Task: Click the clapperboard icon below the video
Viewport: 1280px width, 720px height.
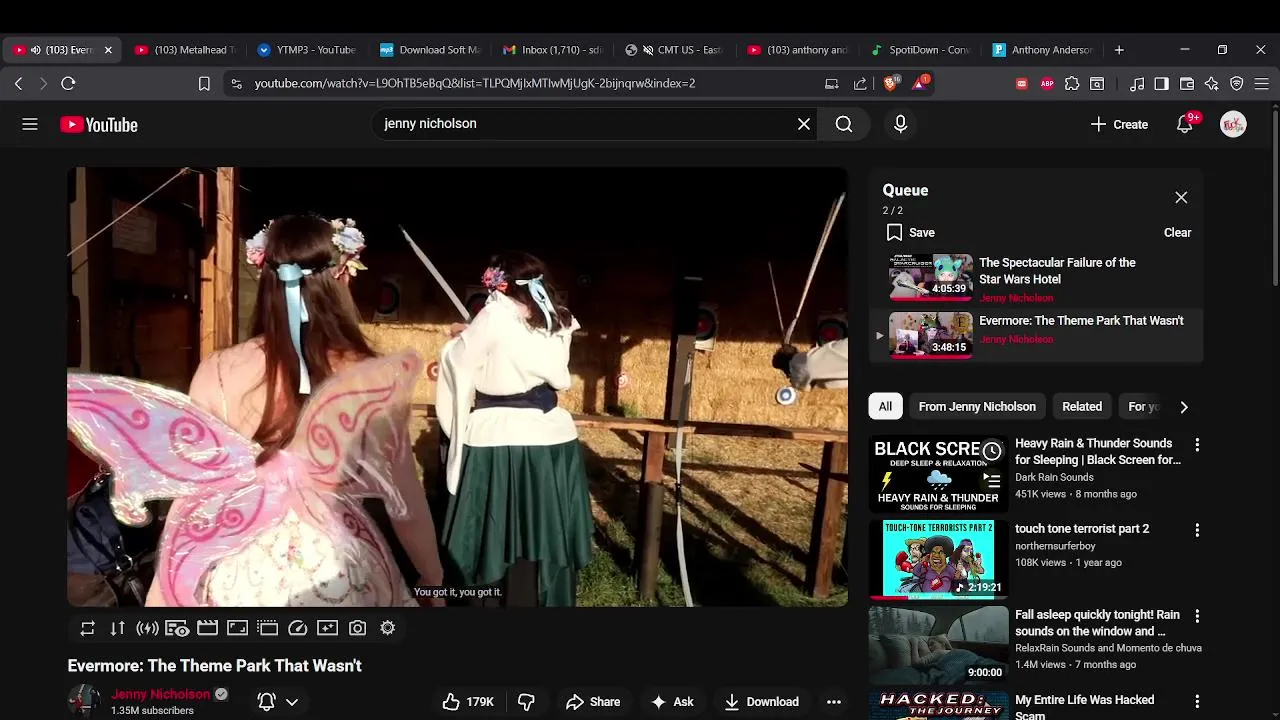Action: pos(207,628)
